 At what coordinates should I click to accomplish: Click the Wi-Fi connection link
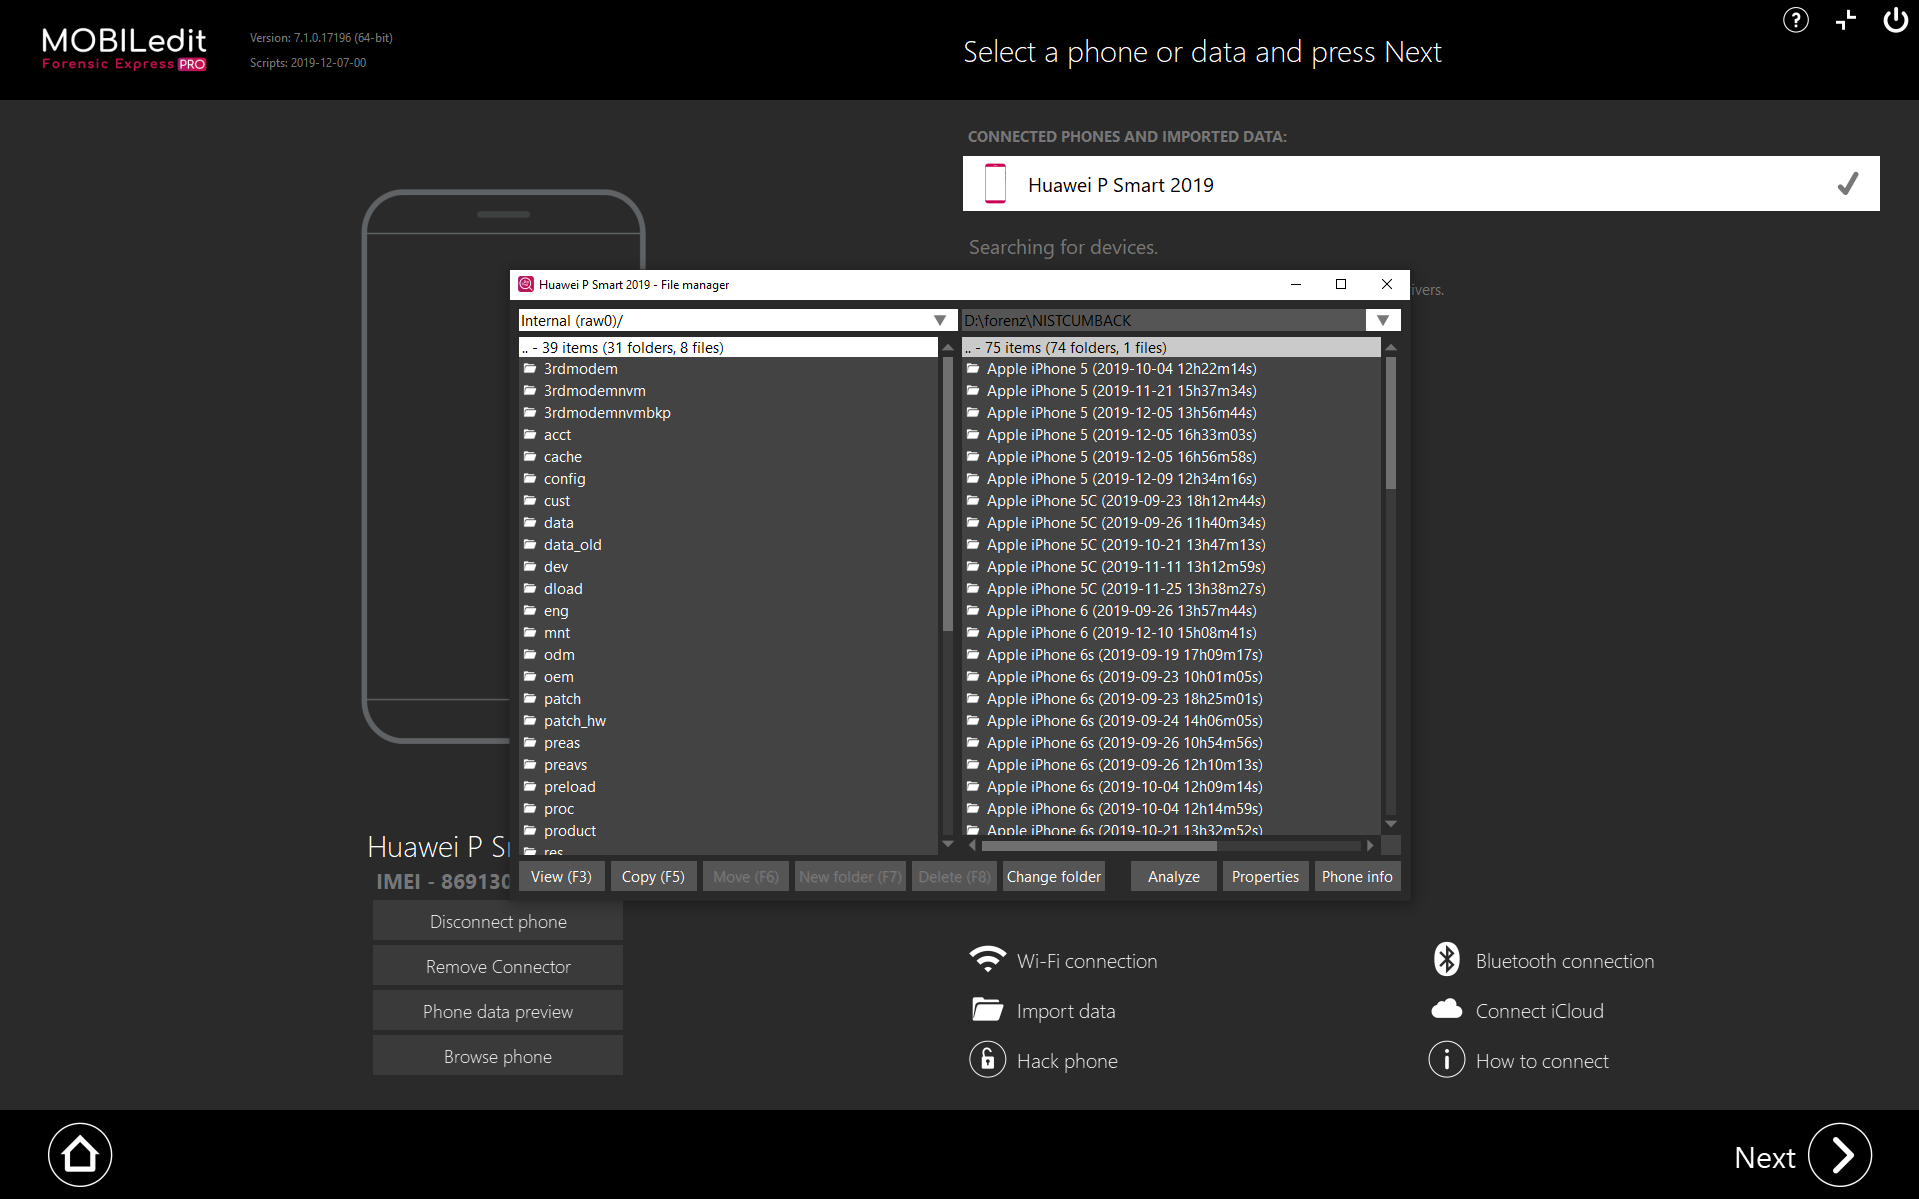click(1087, 961)
